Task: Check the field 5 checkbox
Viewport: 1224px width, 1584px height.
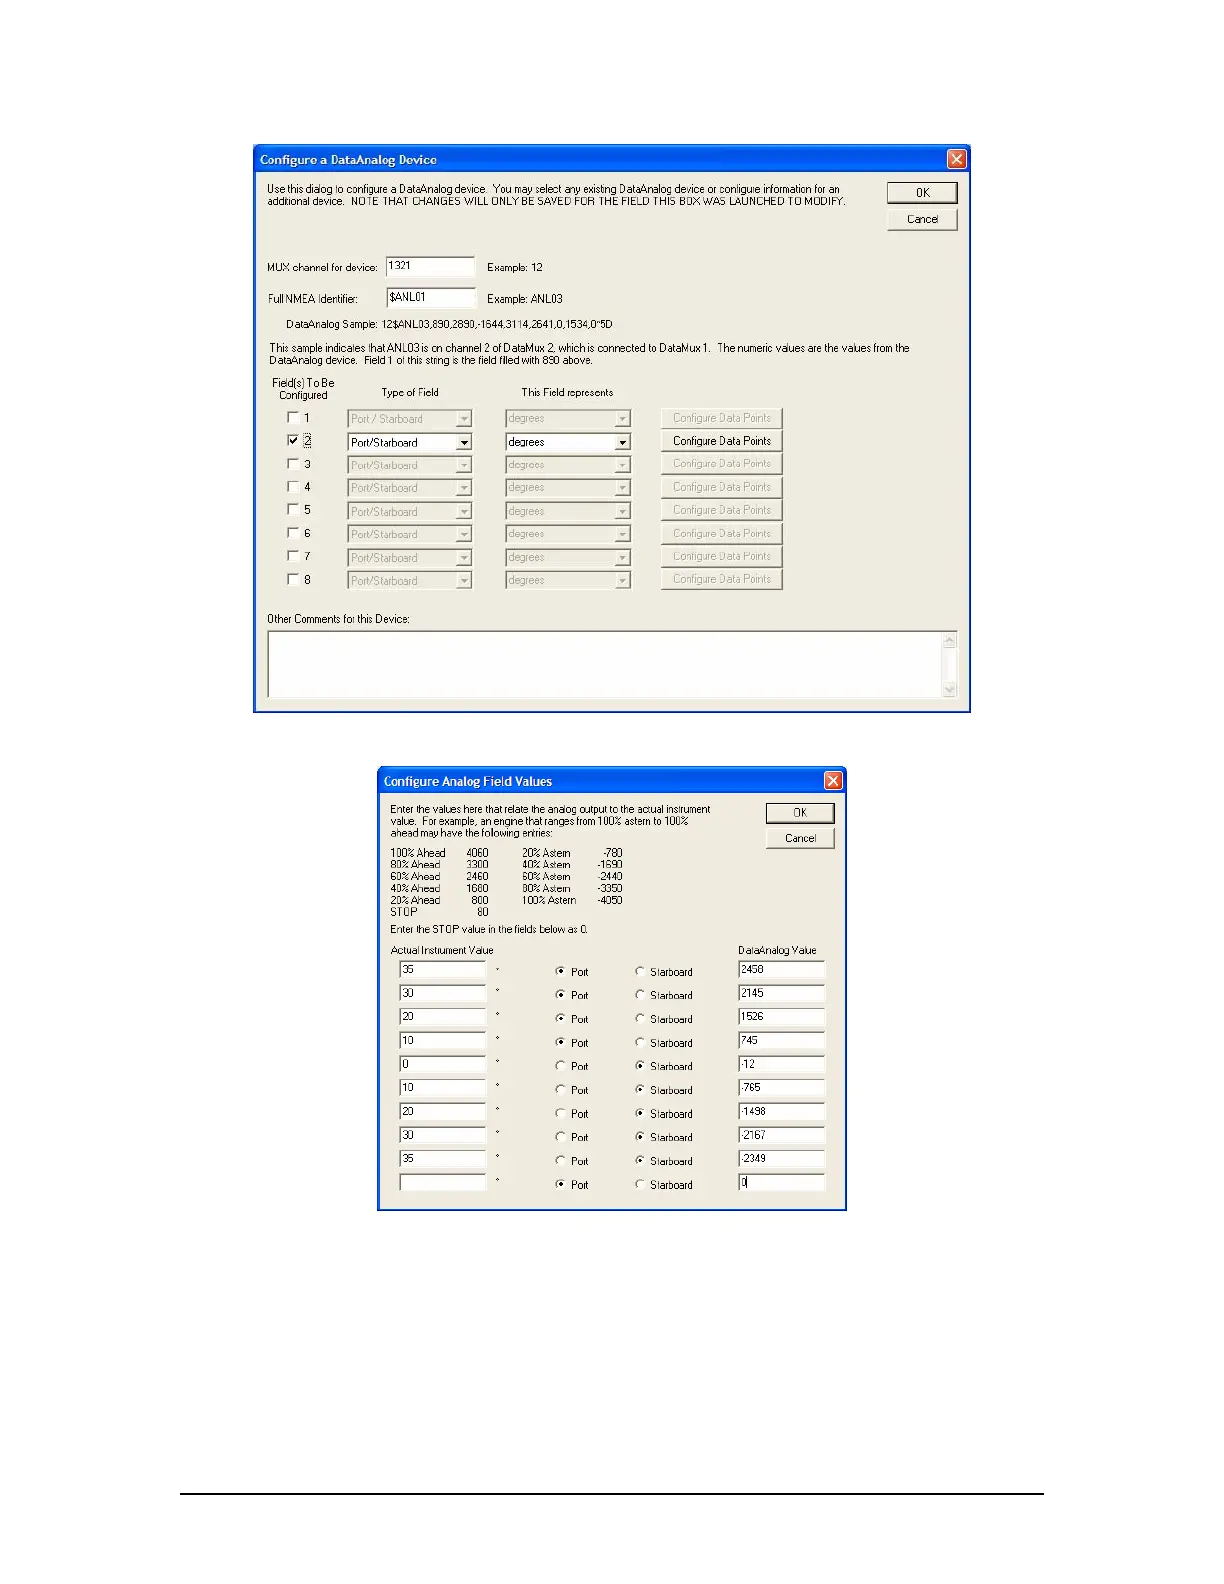Action: click(x=293, y=510)
